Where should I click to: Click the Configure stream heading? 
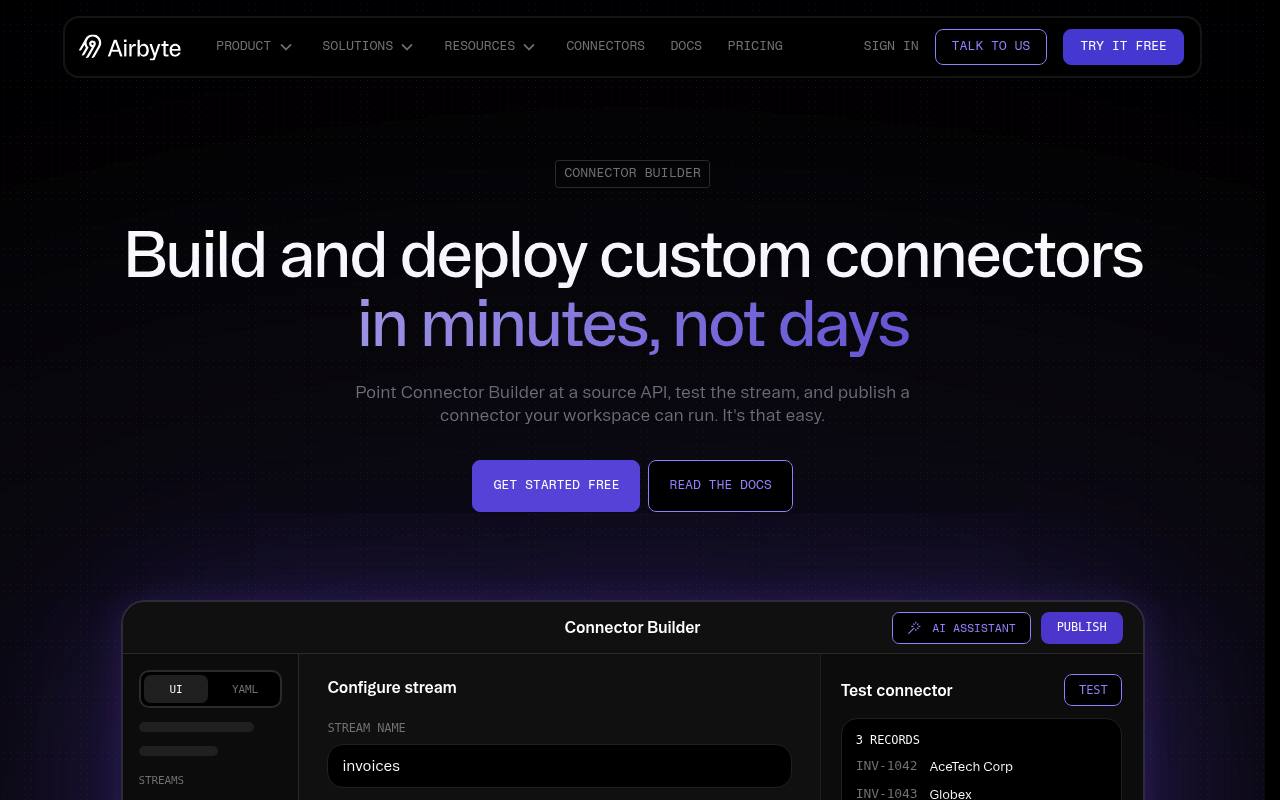coord(392,688)
